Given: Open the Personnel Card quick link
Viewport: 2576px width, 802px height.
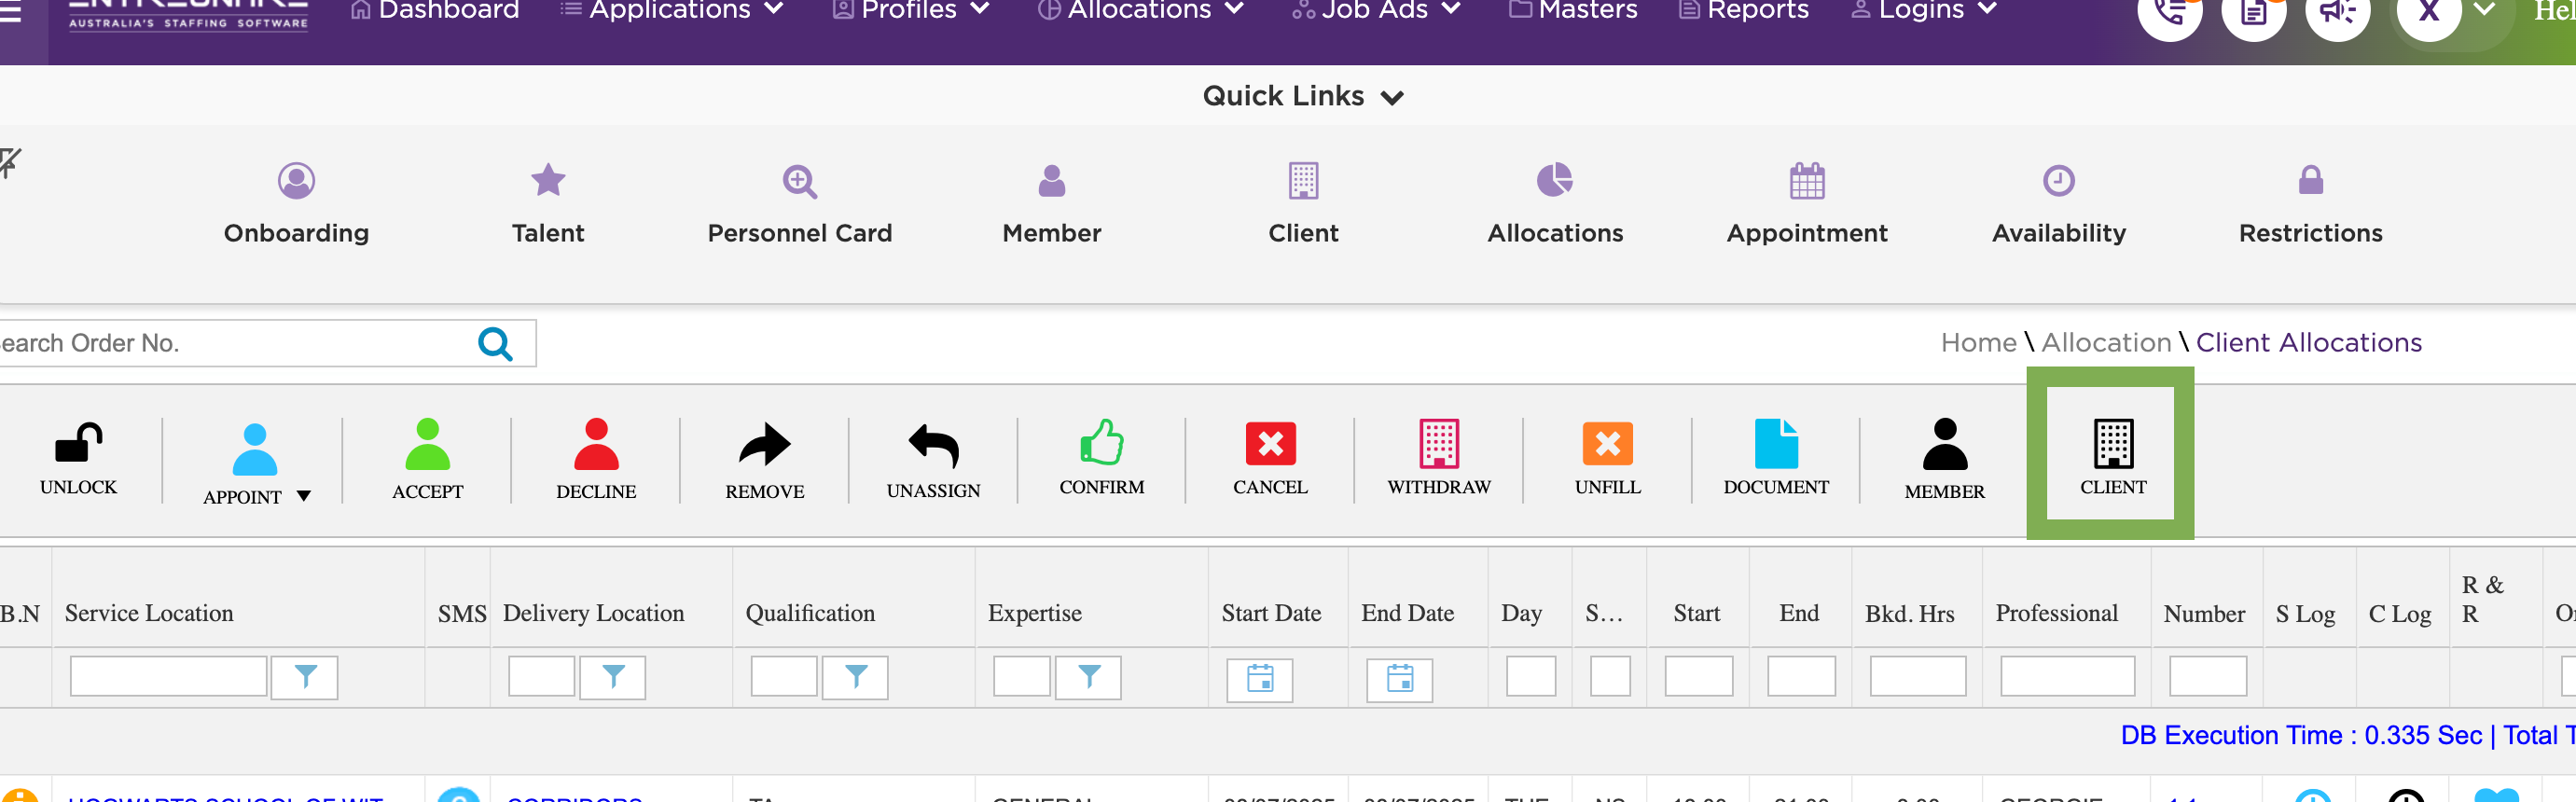Looking at the screenshot, I should (x=799, y=205).
